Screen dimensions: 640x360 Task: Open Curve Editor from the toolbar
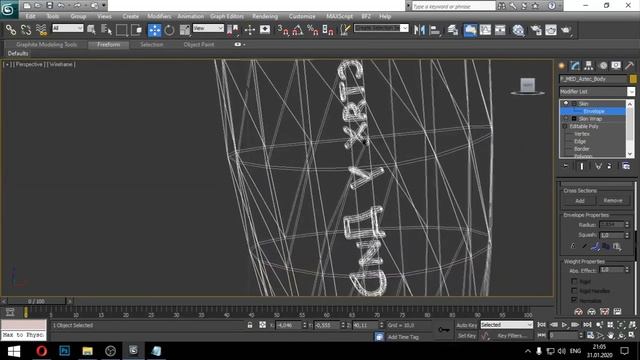click(x=485, y=30)
